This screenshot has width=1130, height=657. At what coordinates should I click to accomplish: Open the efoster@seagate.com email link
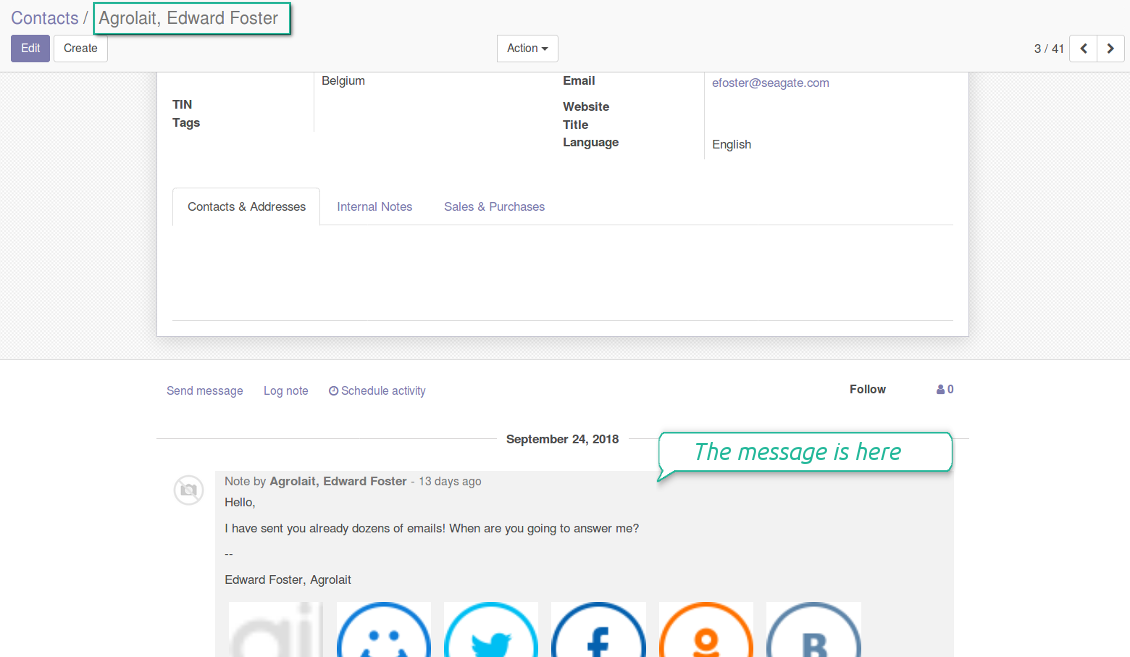pyautogui.click(x=770, y=83)
